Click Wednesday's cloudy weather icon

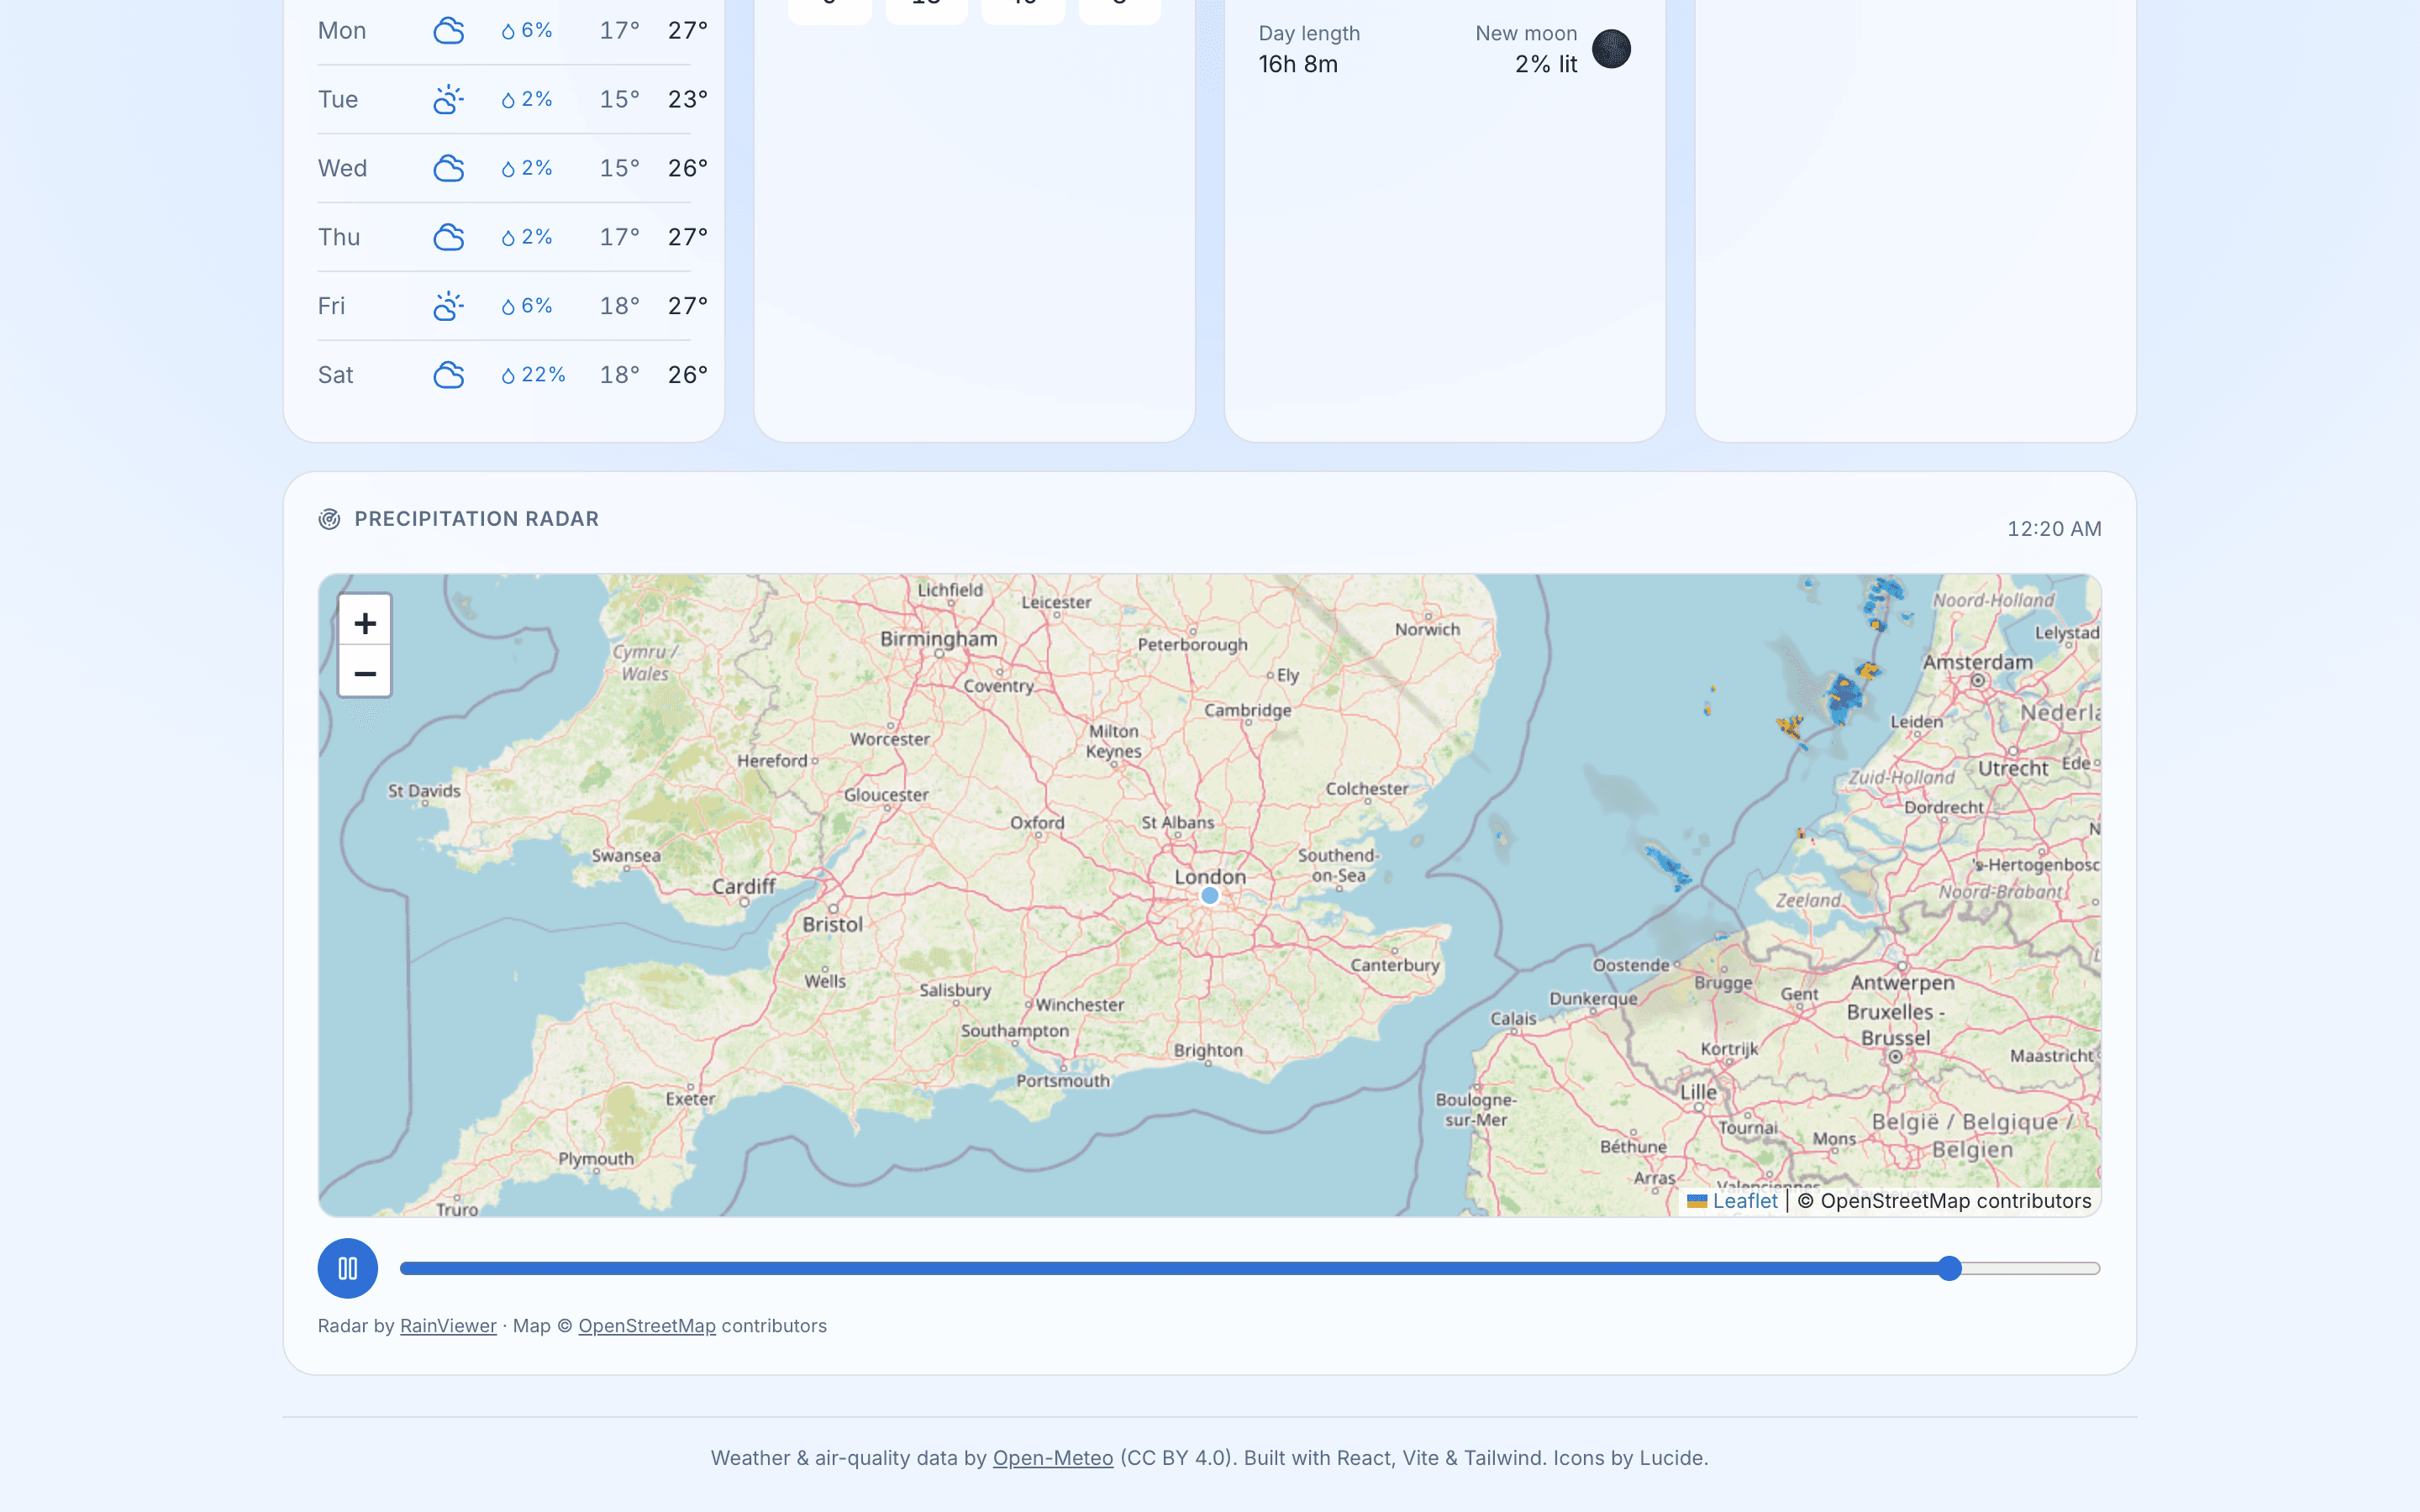pos(449,168)
